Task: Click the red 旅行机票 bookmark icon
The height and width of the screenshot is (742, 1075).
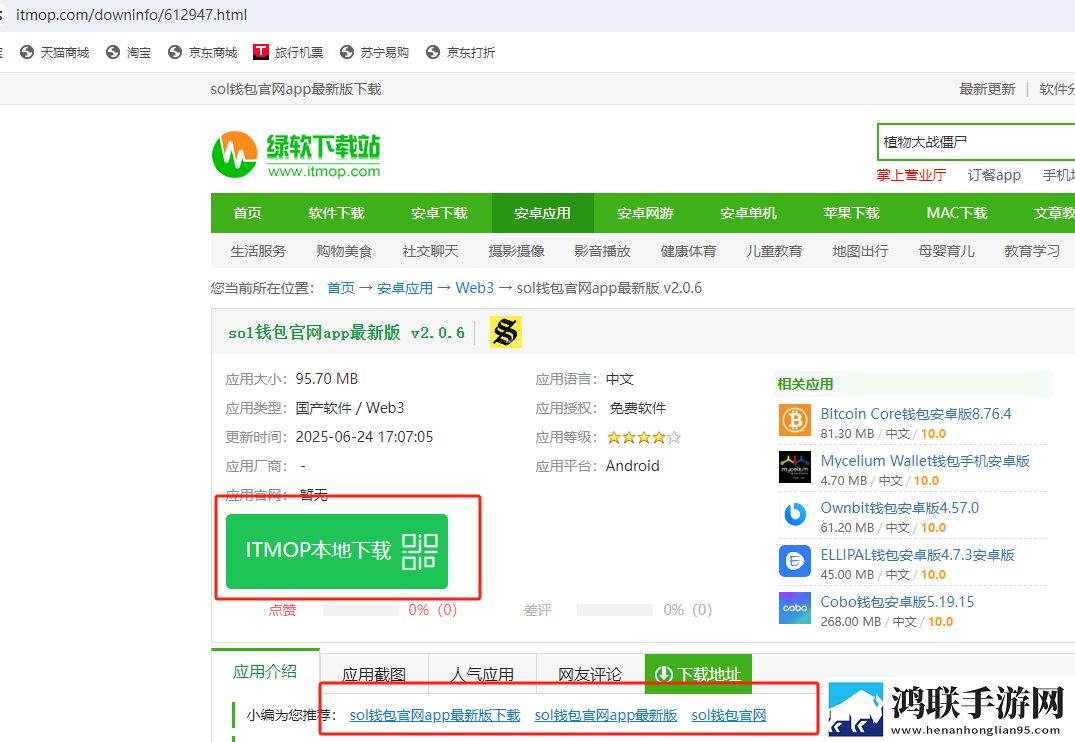Action: 261,52
